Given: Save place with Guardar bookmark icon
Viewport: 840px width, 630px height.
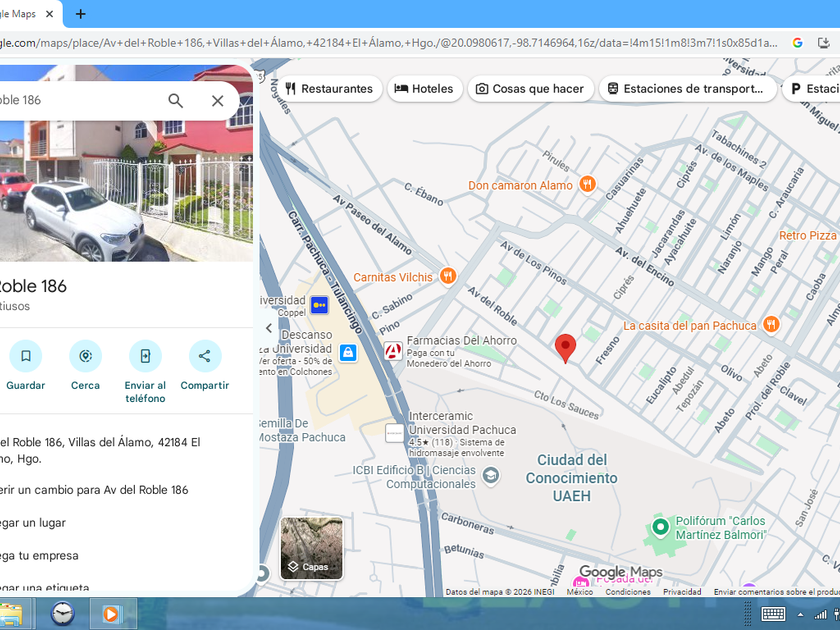Looking at the screenshot, I should (26, 356).
